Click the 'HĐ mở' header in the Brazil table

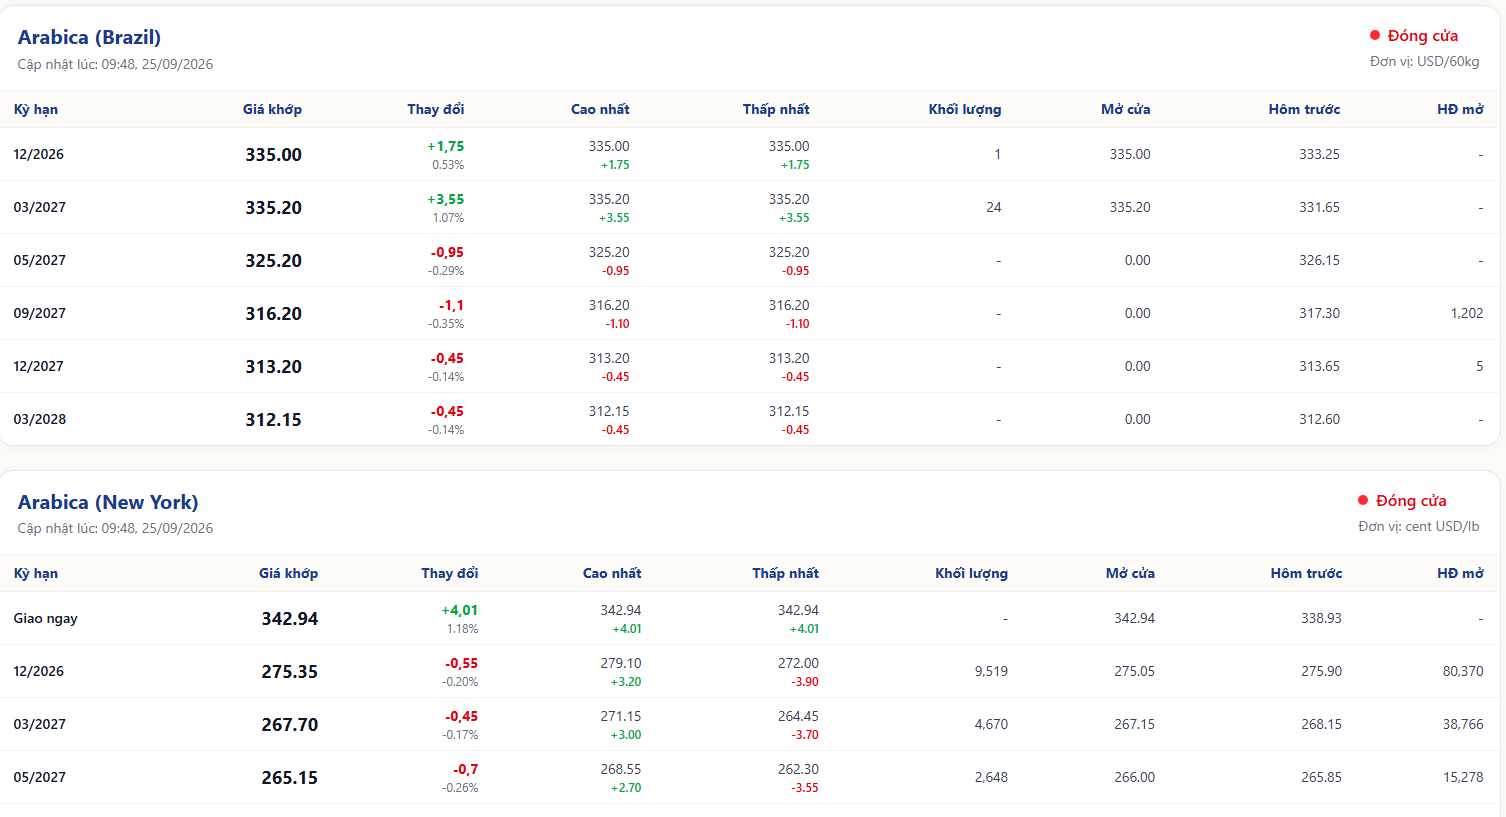pos(1460,109)
